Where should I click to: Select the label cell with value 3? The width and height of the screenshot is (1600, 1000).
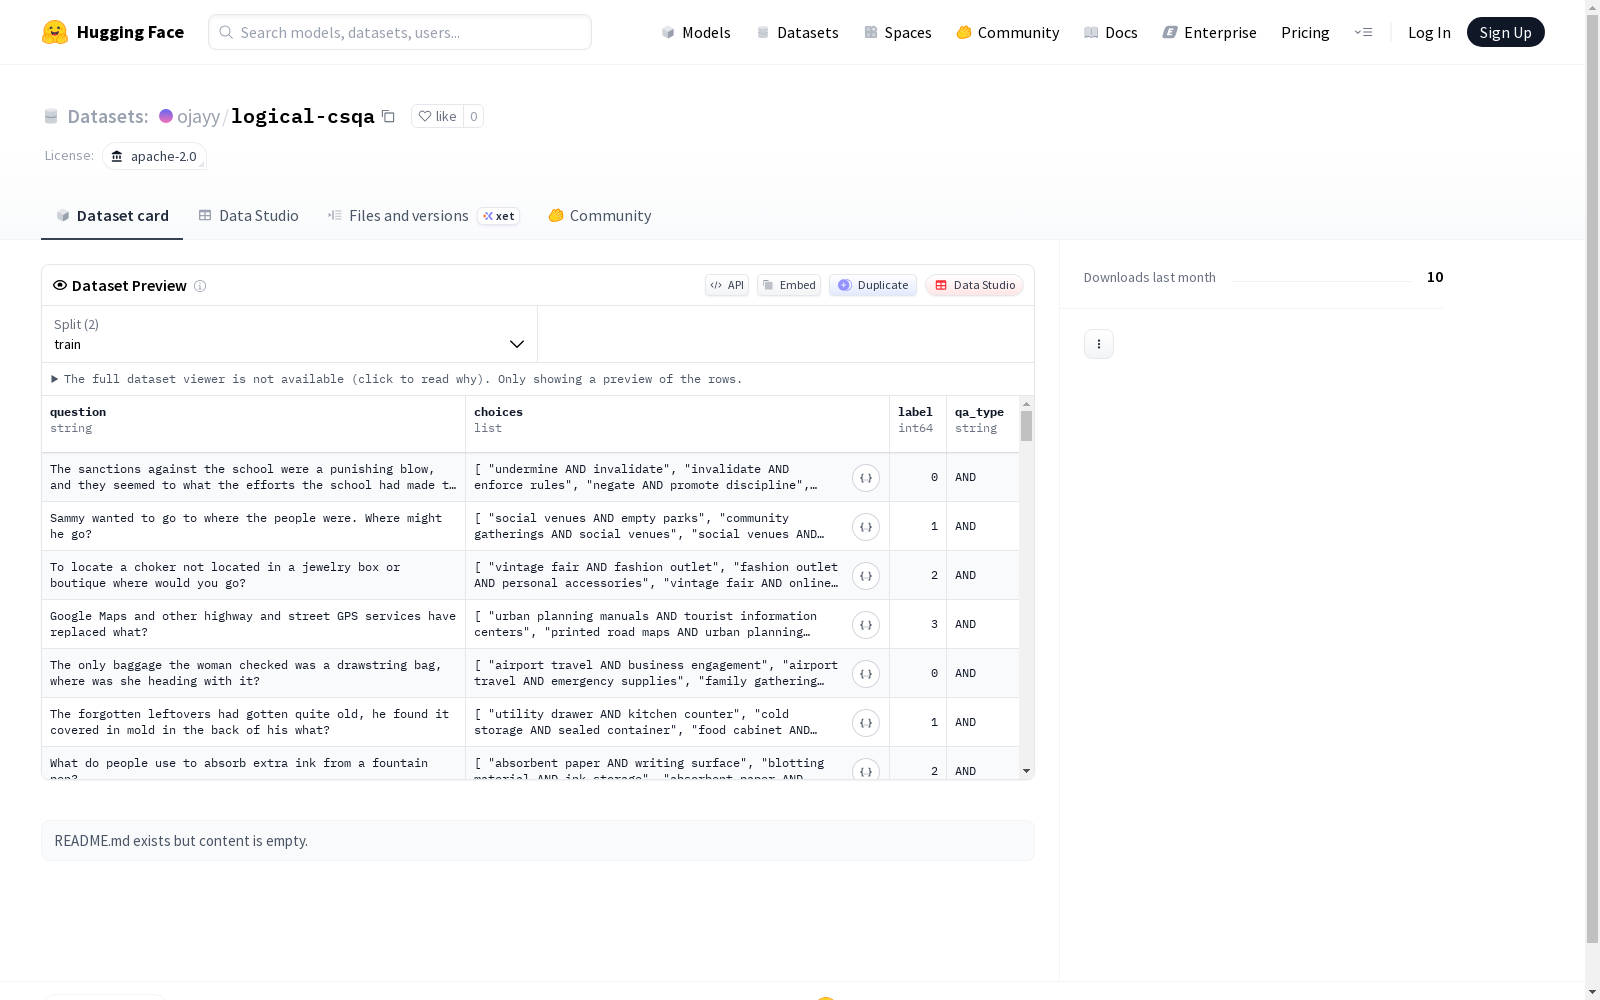[918, 624]
